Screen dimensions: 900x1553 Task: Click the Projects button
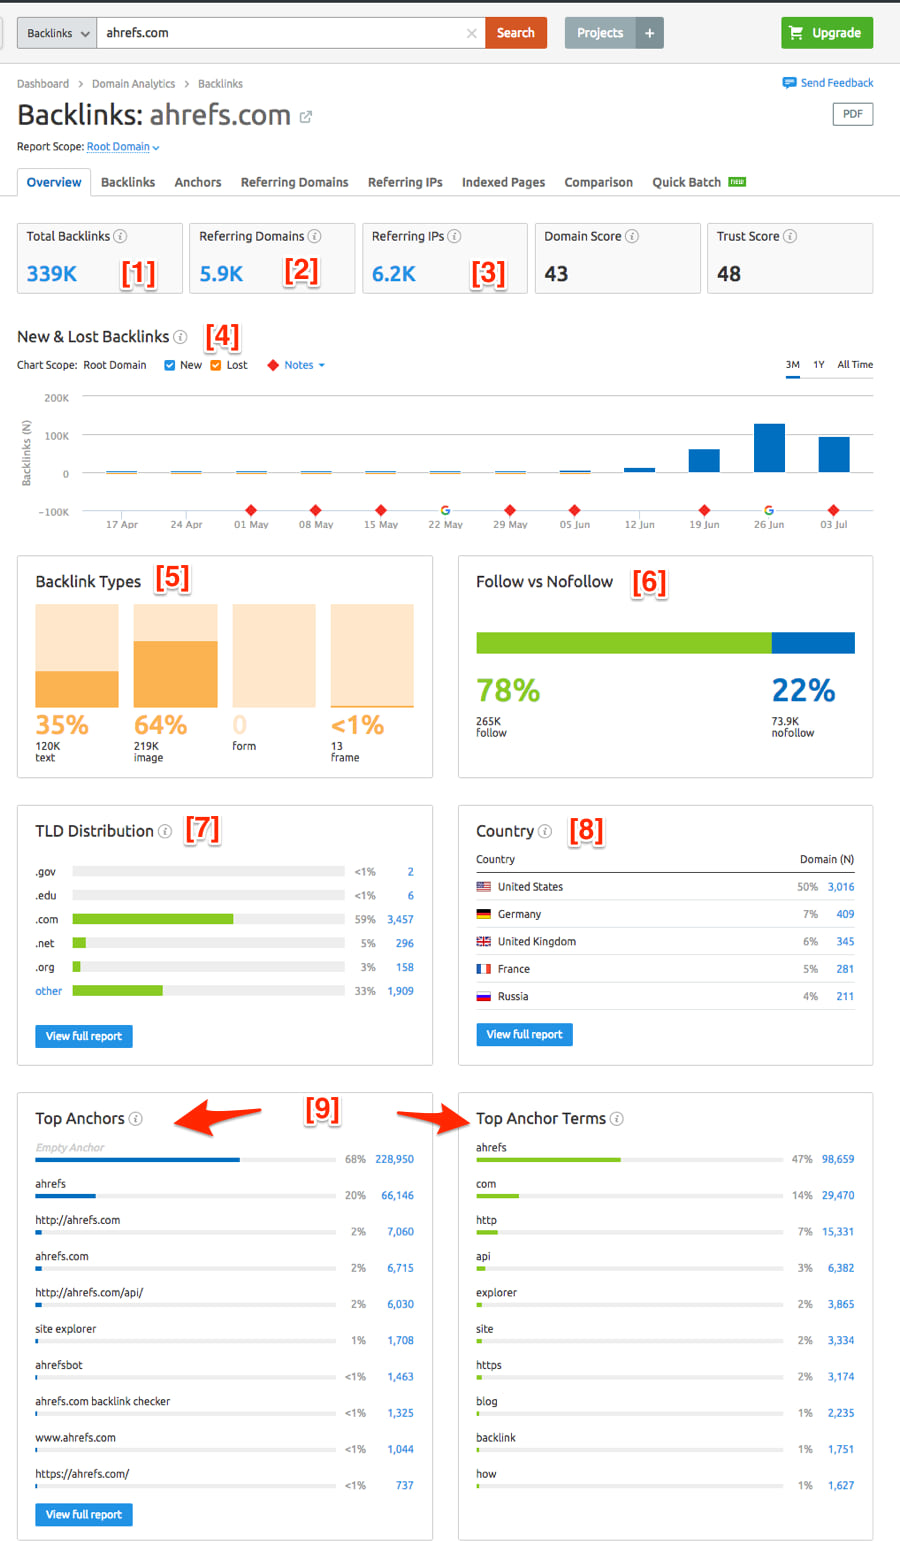[600, 33]
